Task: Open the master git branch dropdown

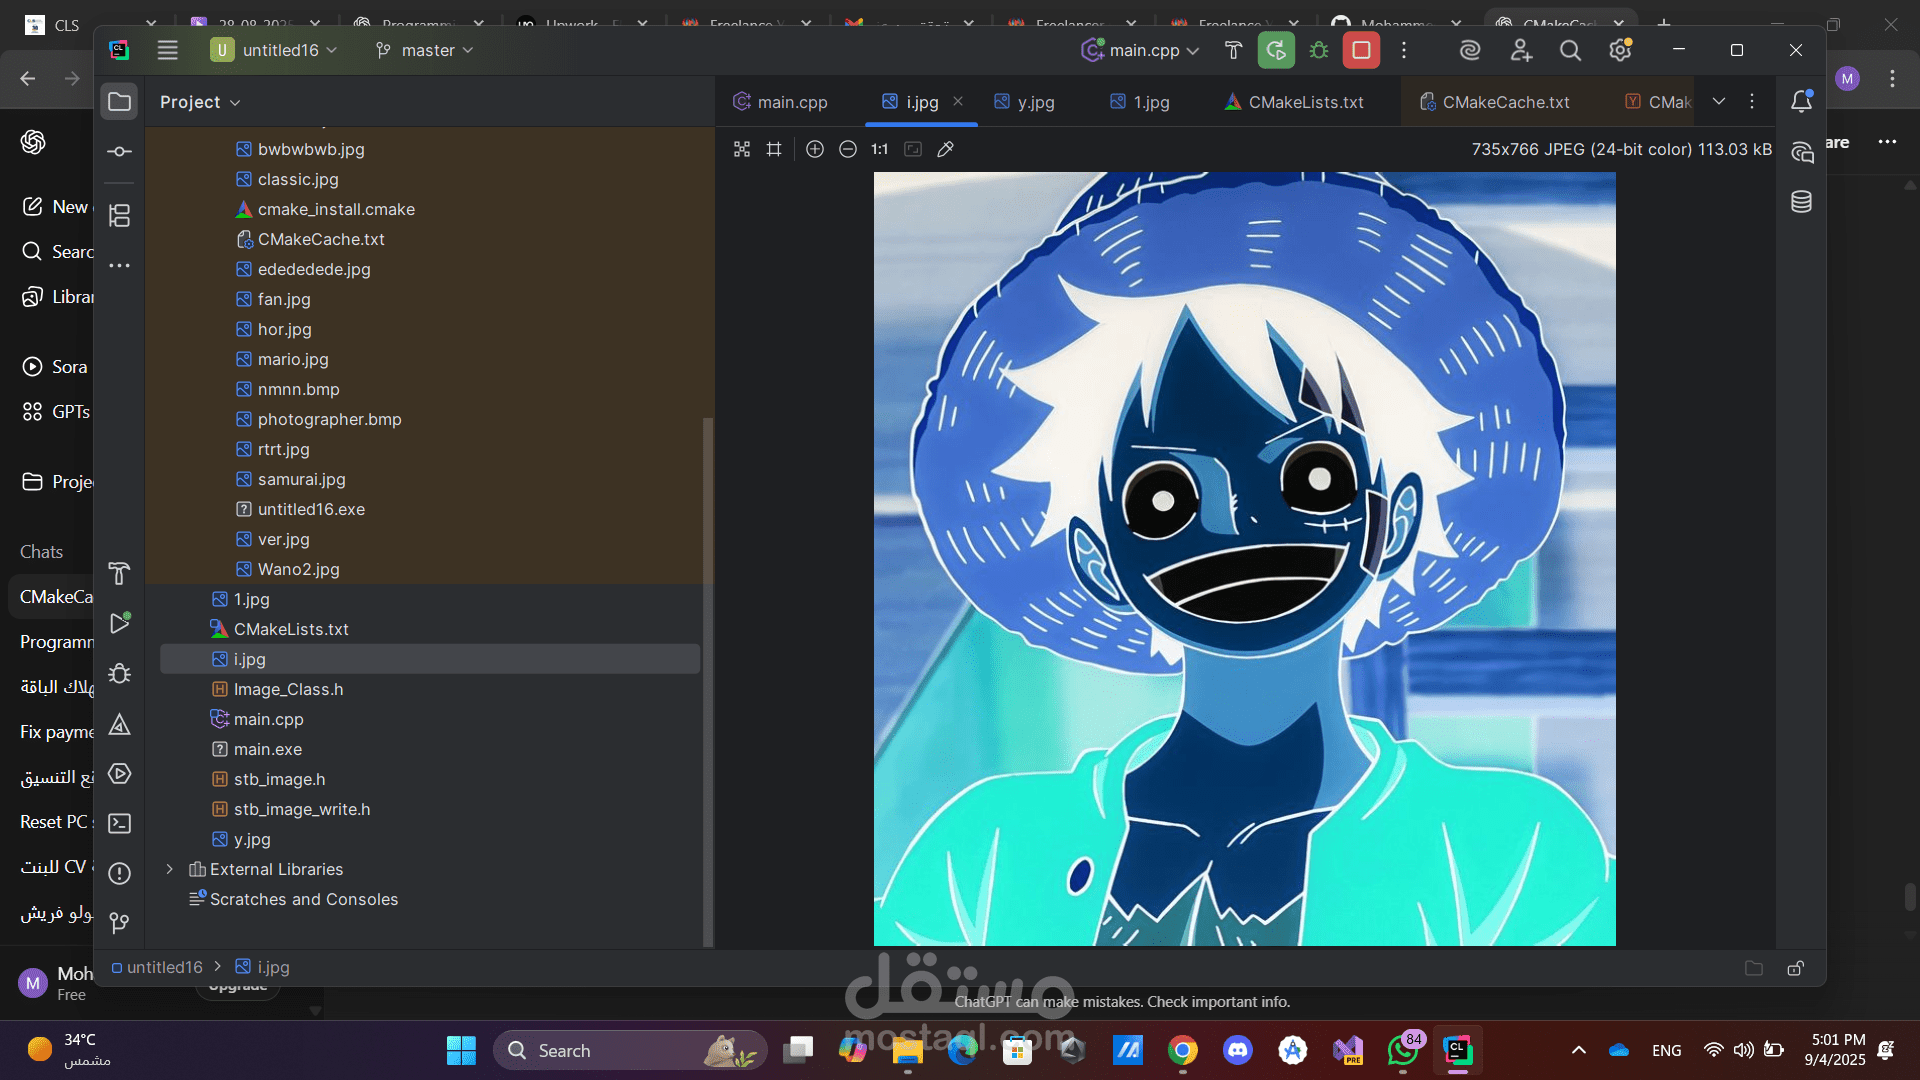Action: click(424, 50)
